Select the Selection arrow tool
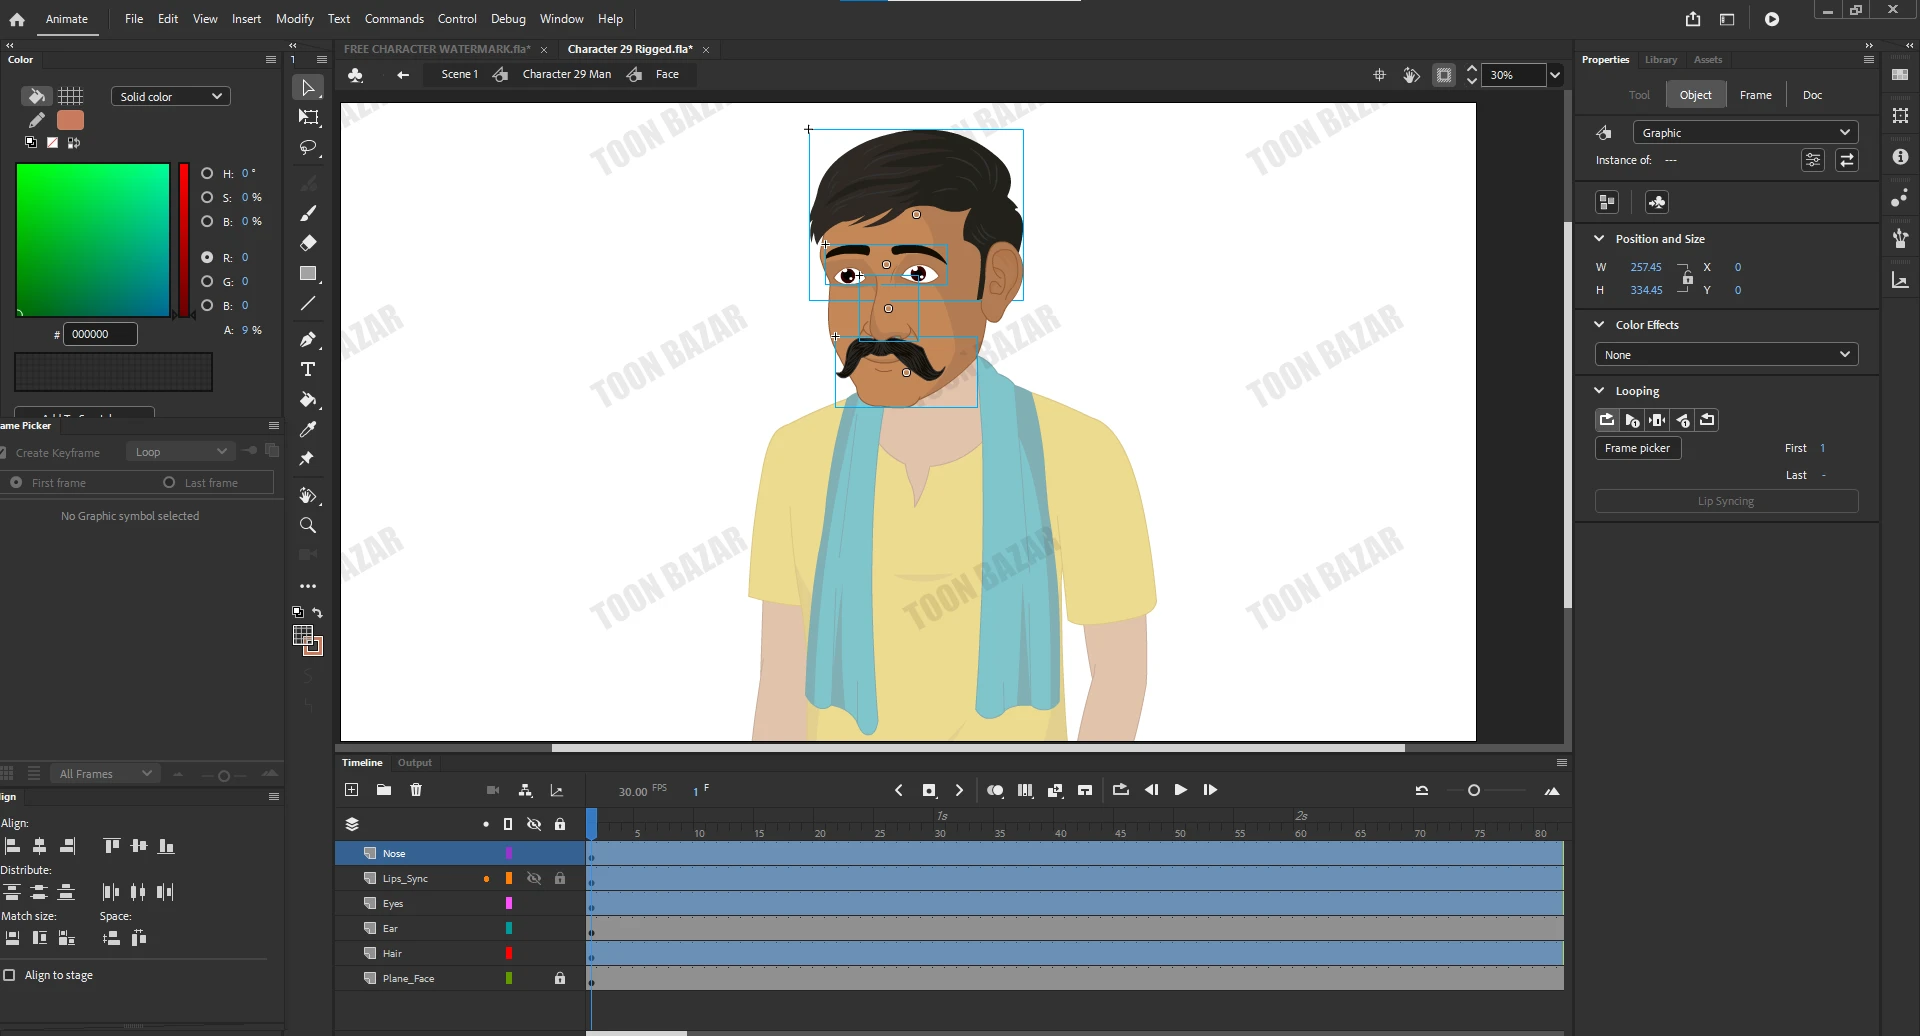 click(308, 88)
